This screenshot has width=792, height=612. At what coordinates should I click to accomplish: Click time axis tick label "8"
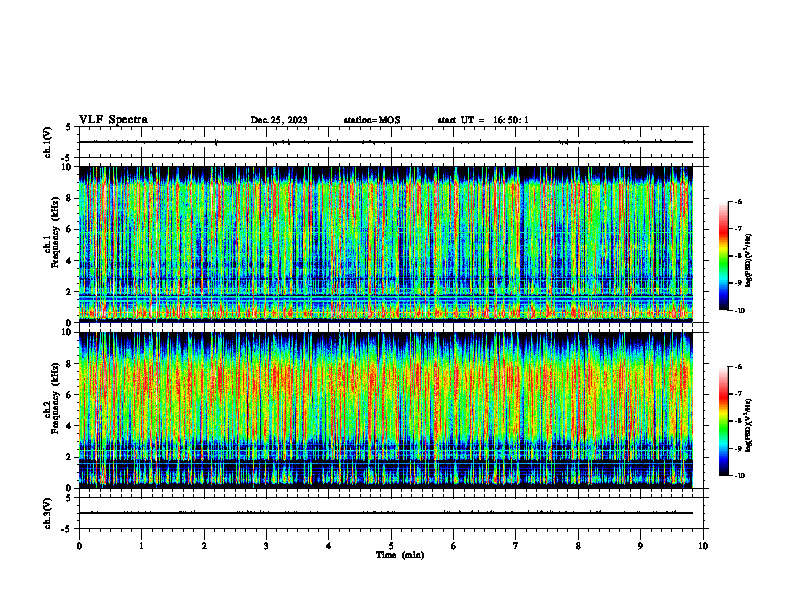[578, 546]
